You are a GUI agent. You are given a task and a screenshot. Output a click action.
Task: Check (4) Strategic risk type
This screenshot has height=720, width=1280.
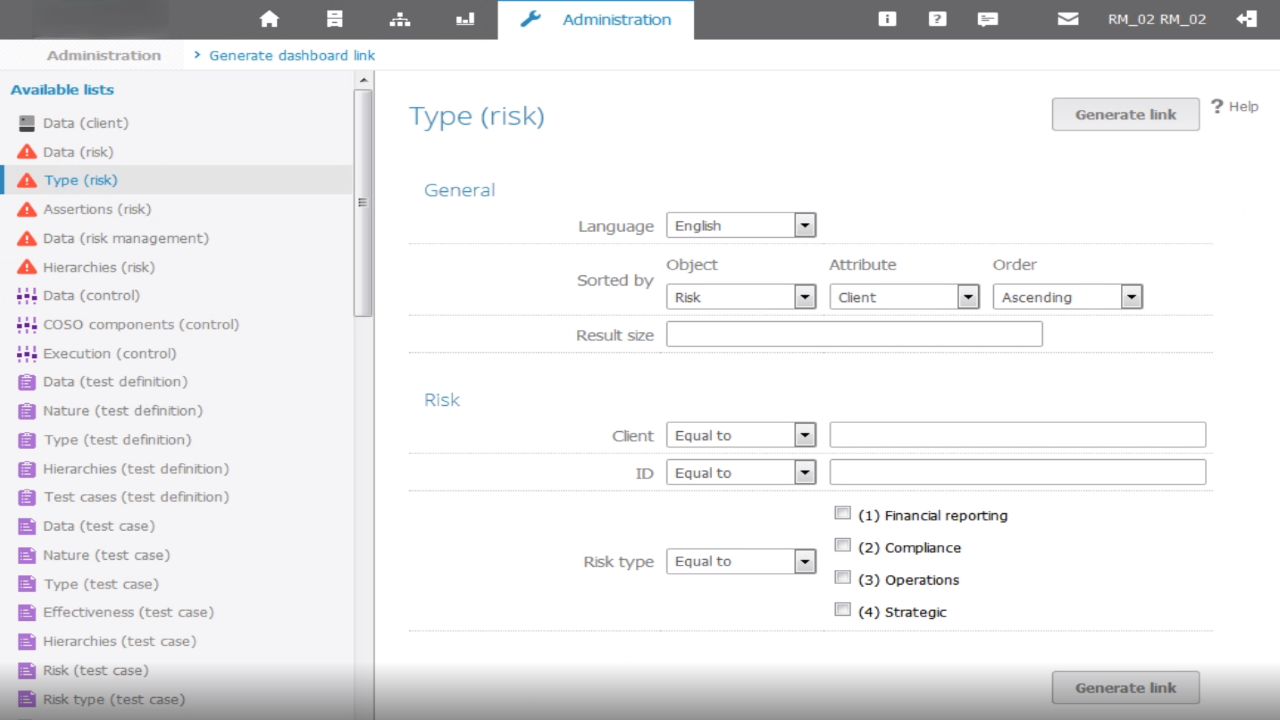pos(842,609)
